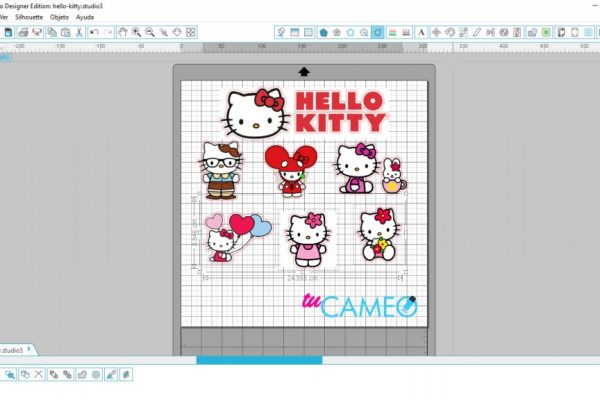Click the Send to Back icon

[67, 374]
